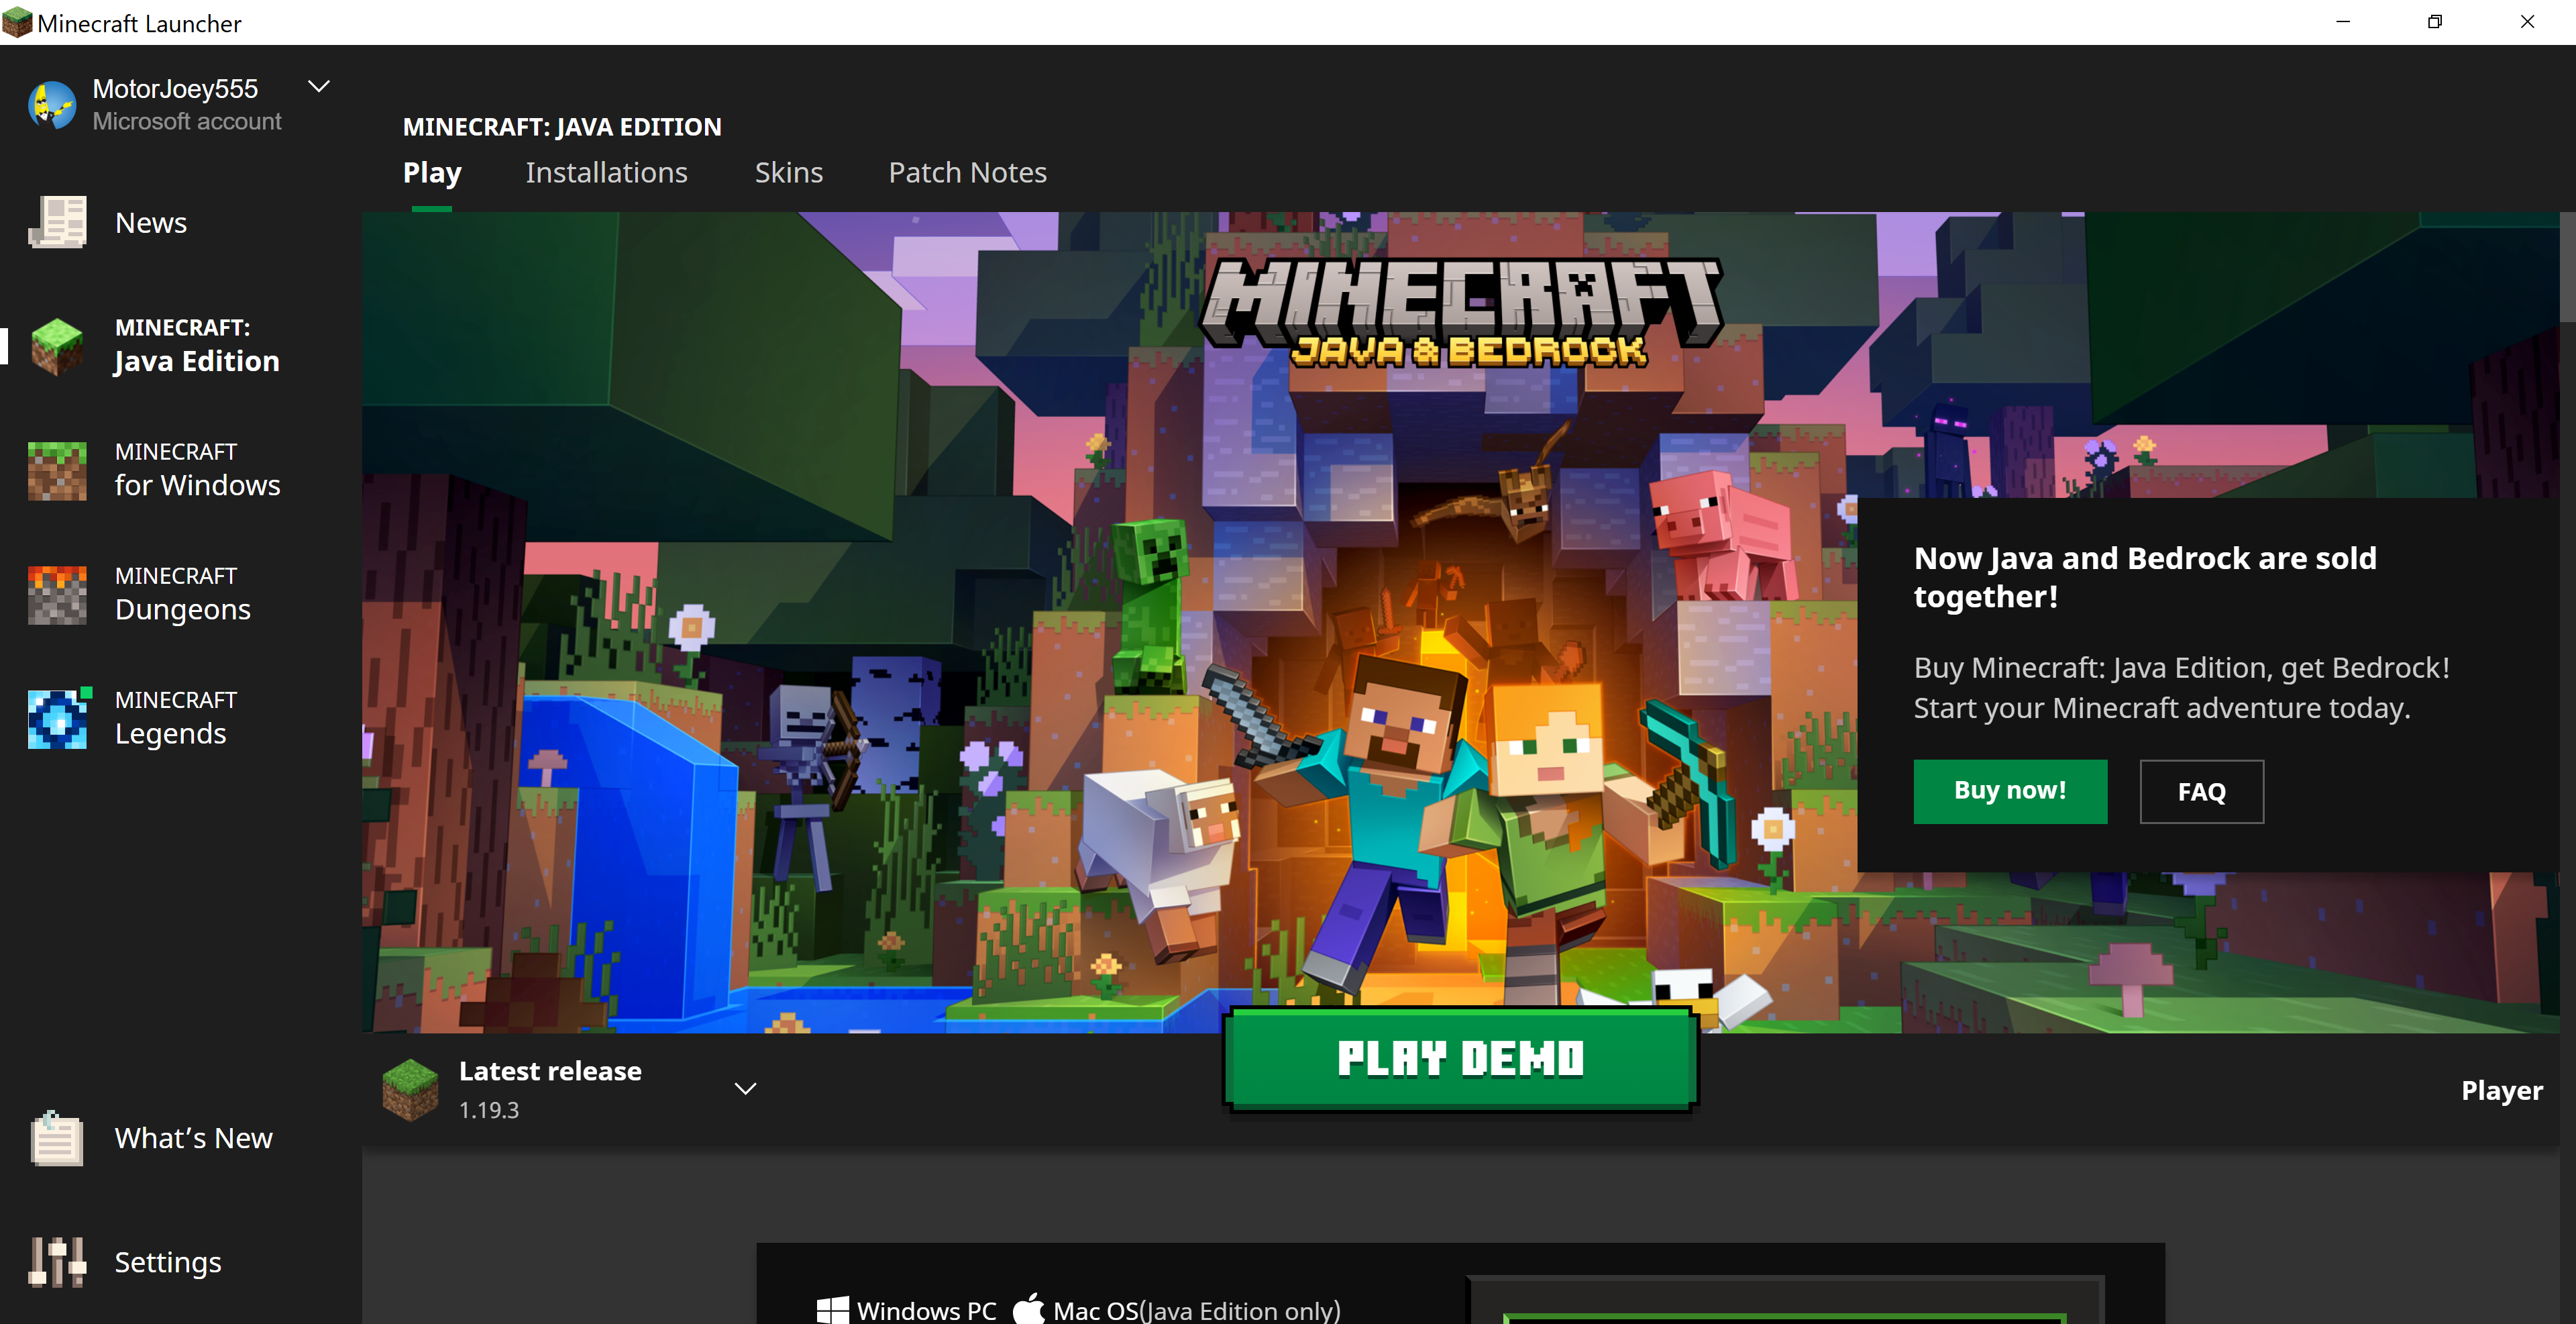The image size is (2576, 1324).
Task: Click the Minecraft Launcher title bar icon
Action: point(17,22)
